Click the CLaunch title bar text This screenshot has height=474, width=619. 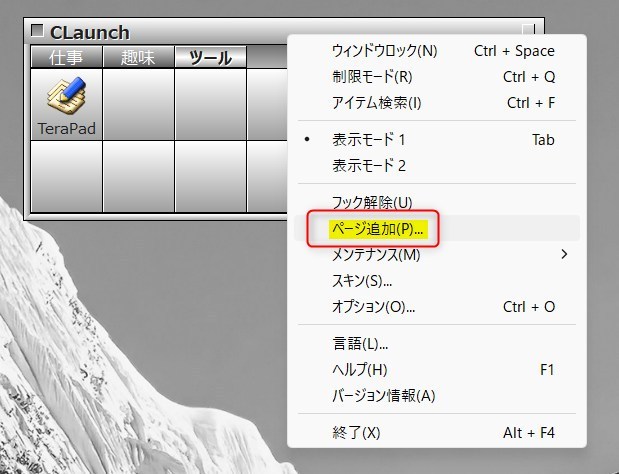point(90,32)
